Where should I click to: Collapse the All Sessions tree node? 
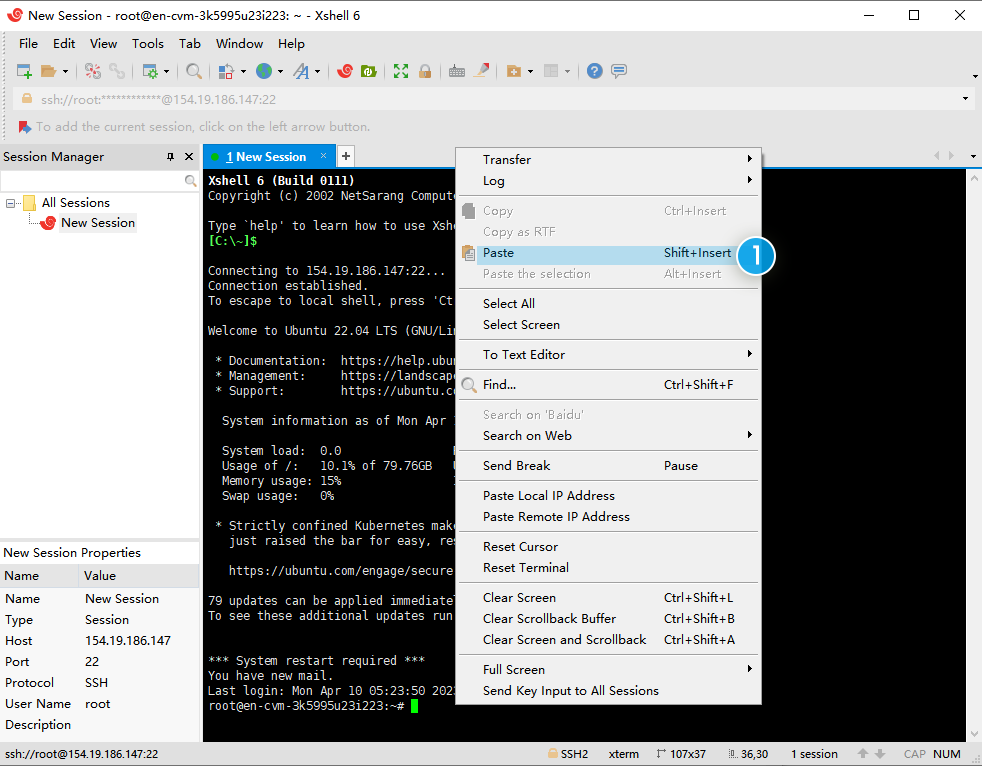(10, 203)
